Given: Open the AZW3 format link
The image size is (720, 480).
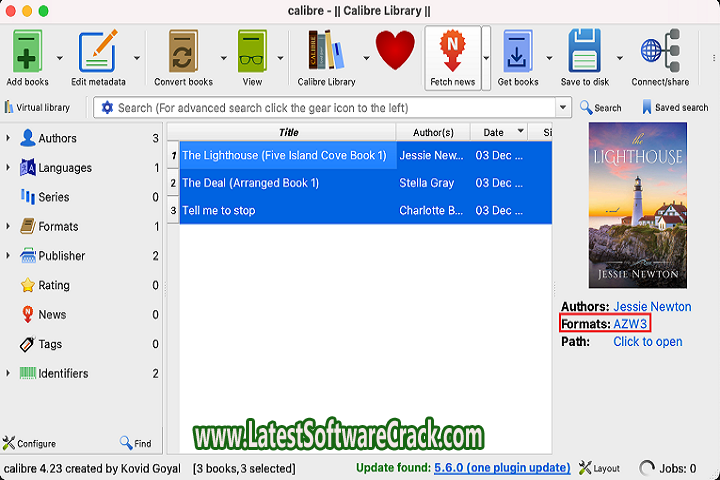Looking at the screenshot, I should point(631,323).
